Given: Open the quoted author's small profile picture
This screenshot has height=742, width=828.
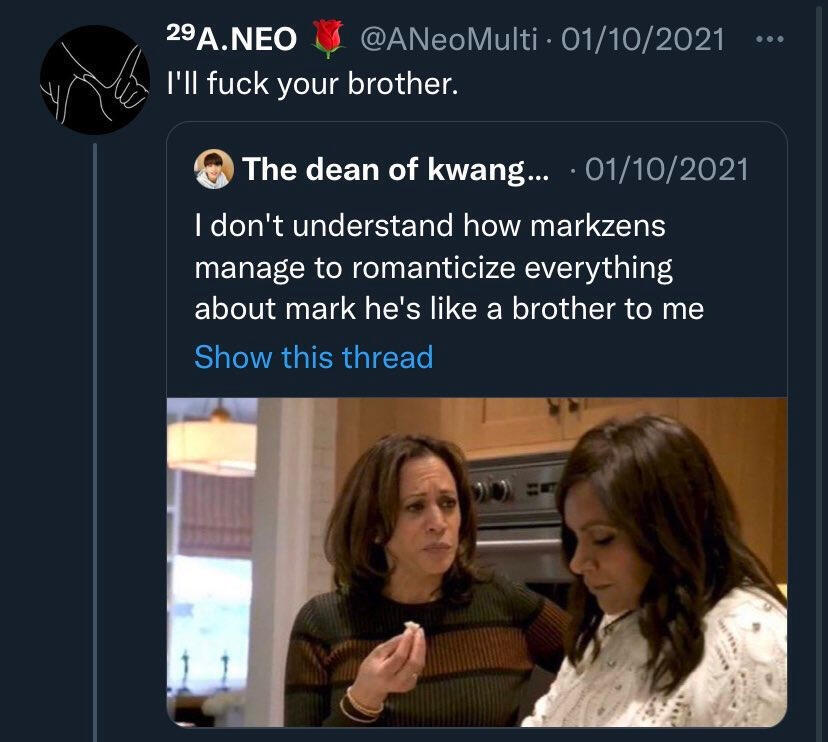Looking at the screenshot, I should (x=213, y=169).
